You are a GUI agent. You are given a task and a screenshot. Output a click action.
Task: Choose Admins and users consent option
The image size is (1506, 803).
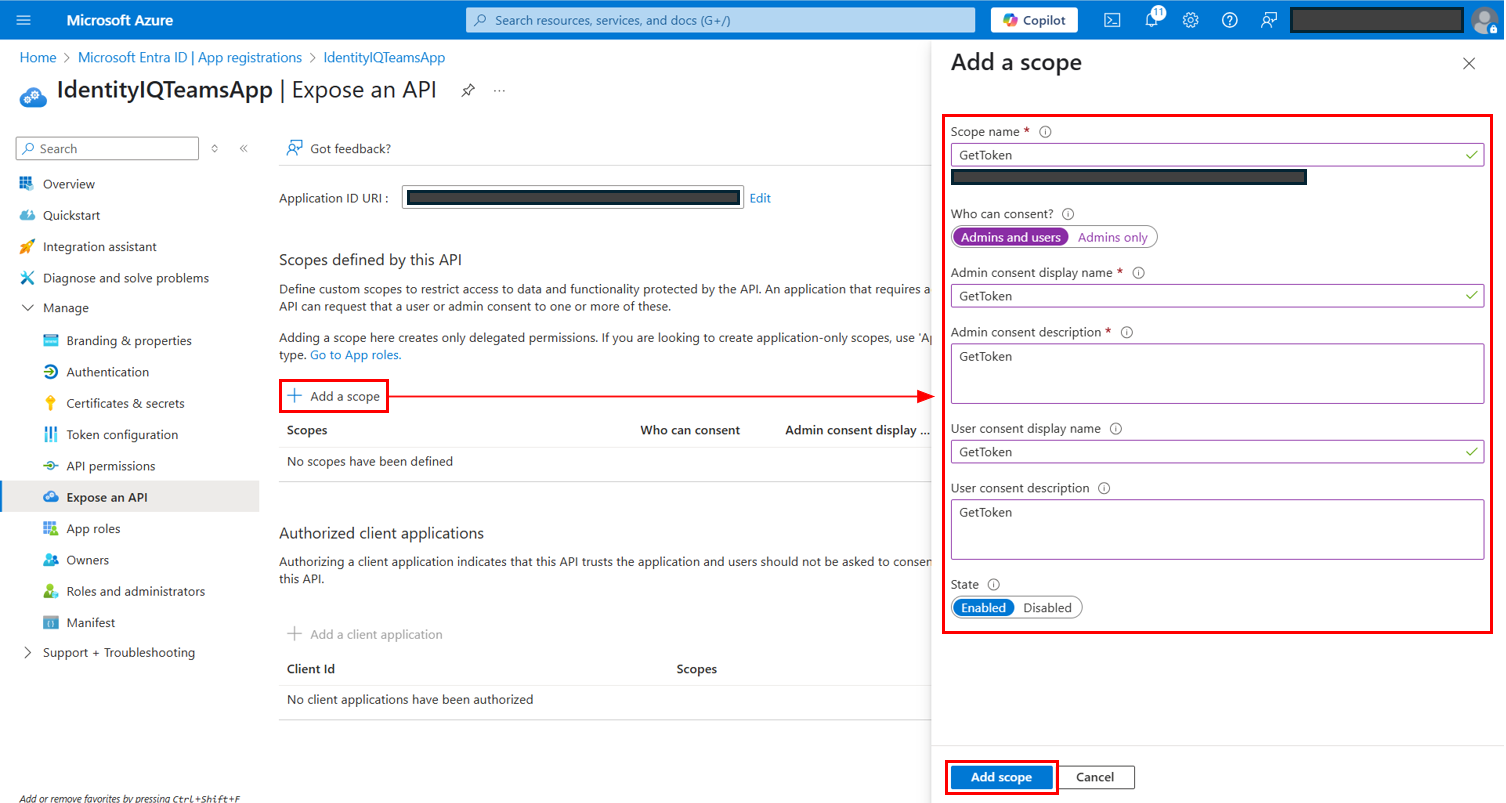(1010, 237)
